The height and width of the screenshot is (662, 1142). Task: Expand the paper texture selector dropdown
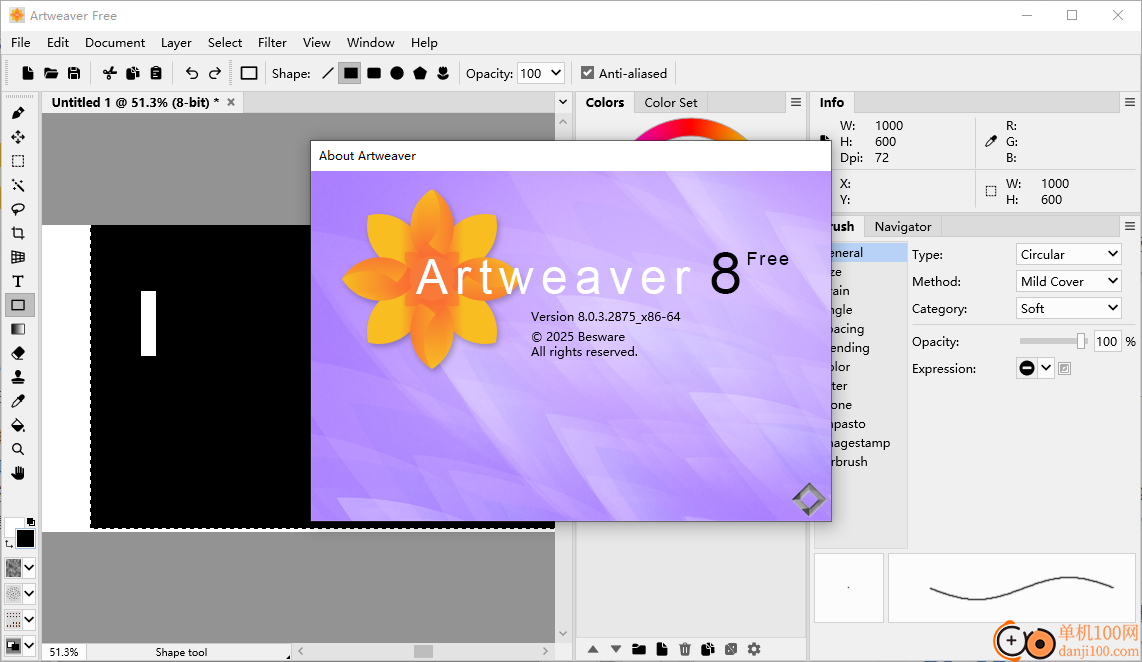[29, 567]
